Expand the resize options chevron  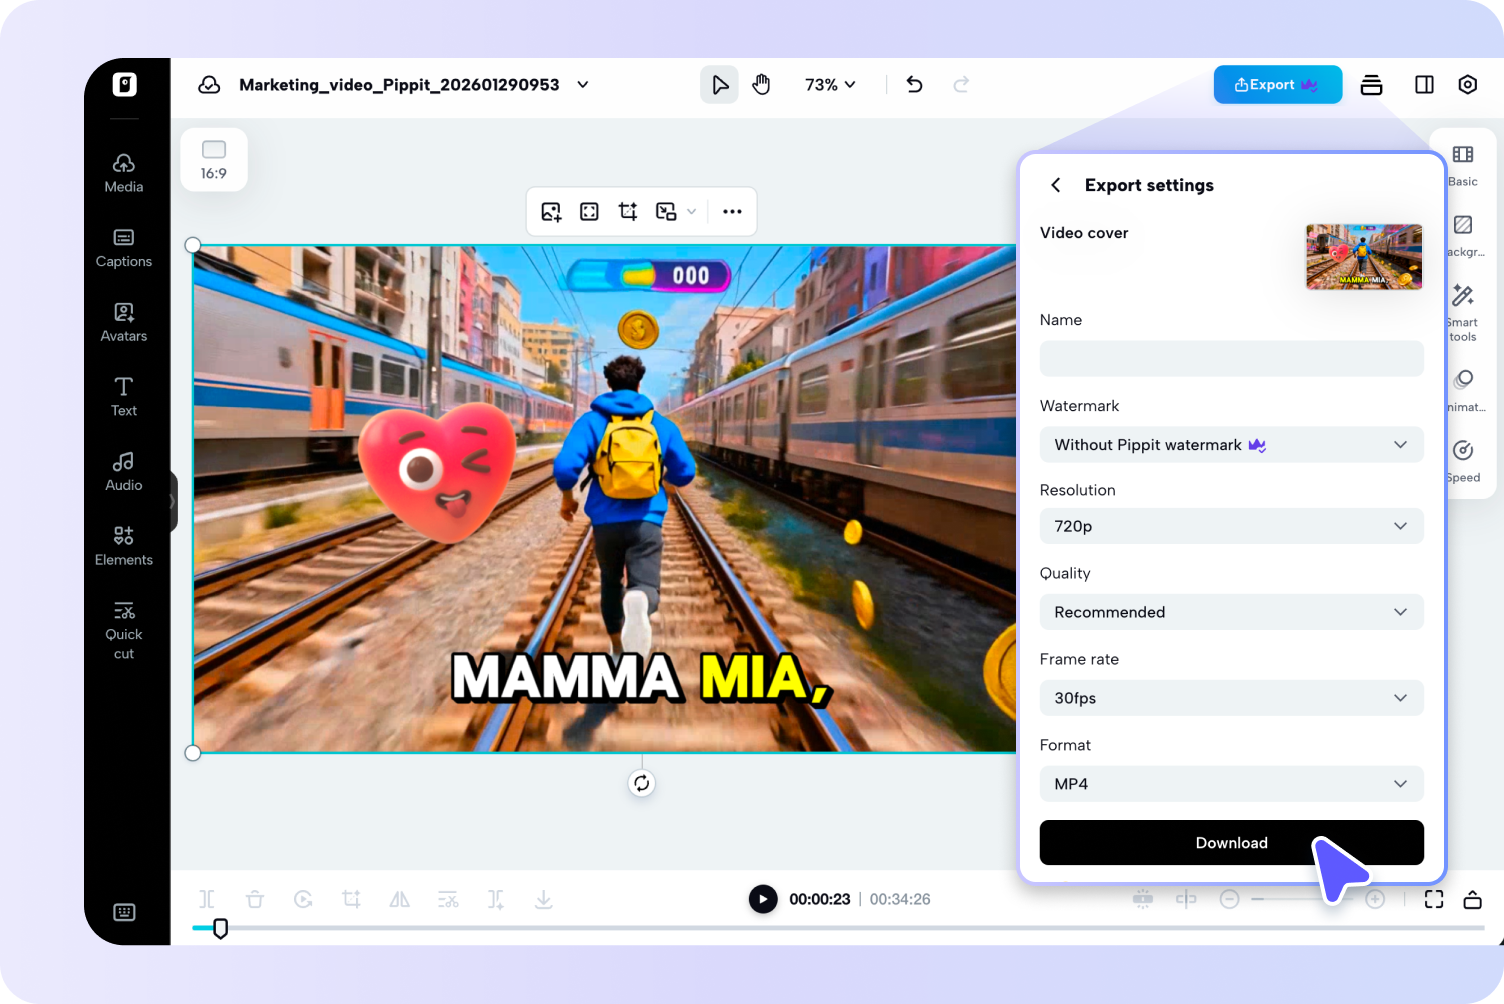point(691,211)
